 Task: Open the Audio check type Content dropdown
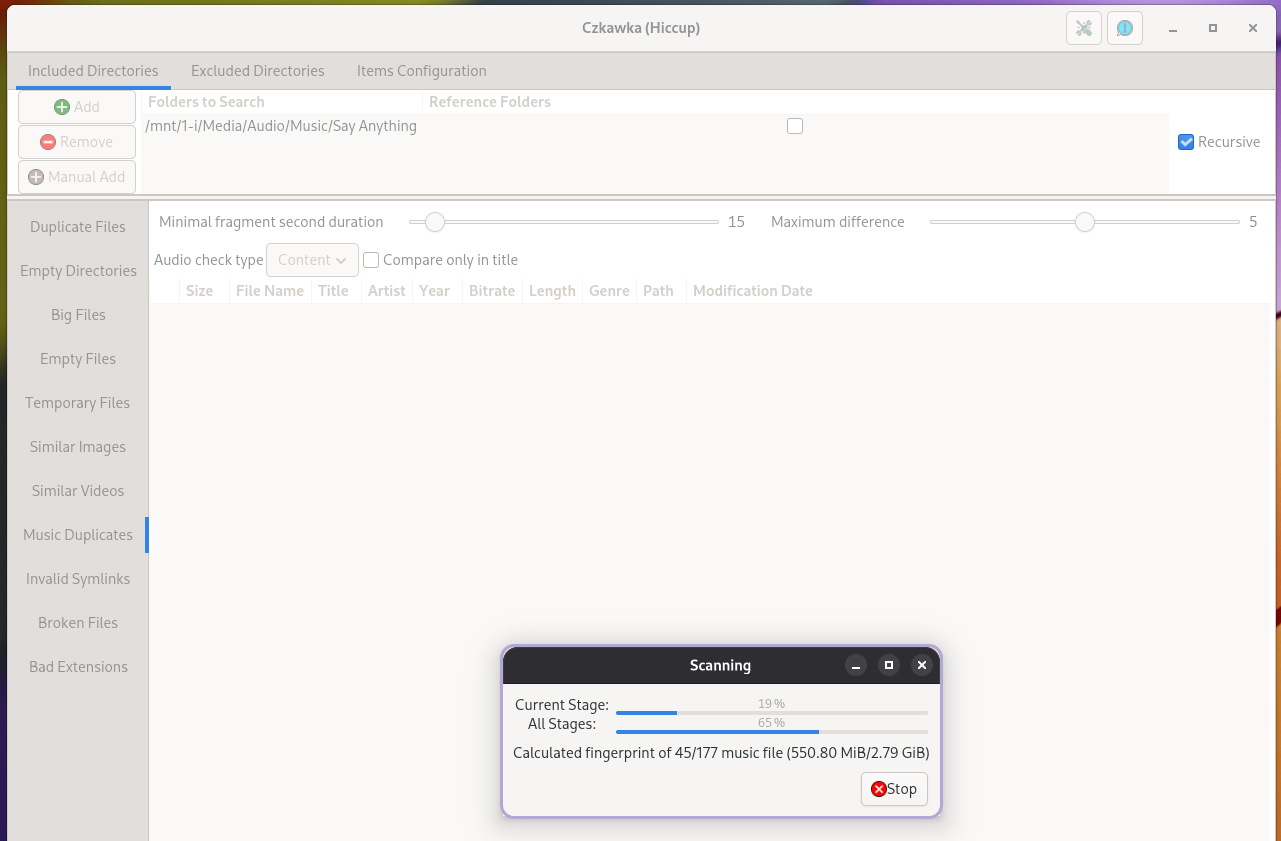tap(312, 260)
